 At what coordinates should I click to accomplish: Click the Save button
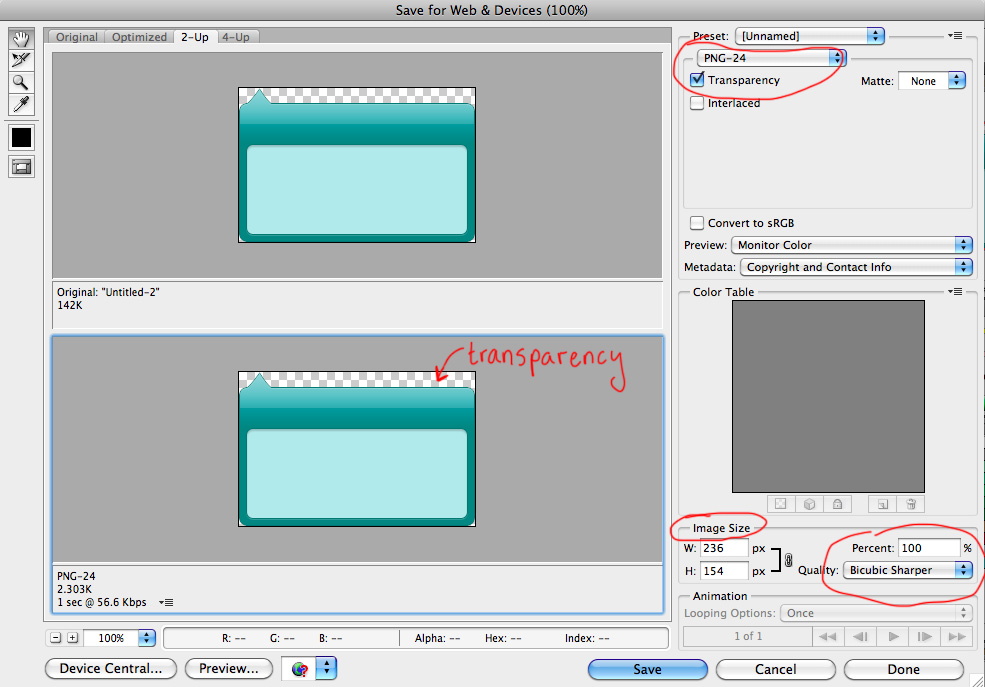647,669
